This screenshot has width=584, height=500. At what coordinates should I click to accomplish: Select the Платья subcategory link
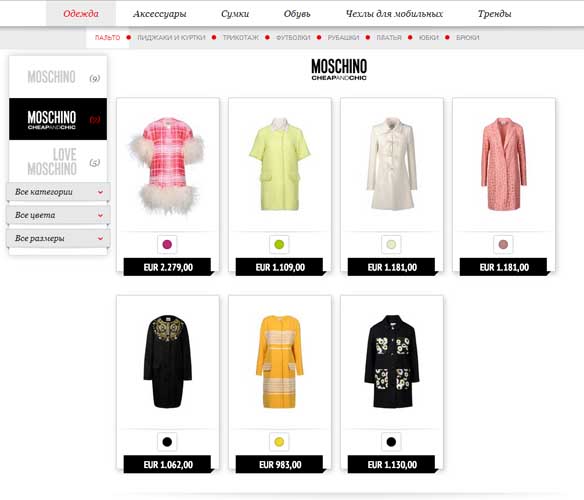(x=389, y=38)
